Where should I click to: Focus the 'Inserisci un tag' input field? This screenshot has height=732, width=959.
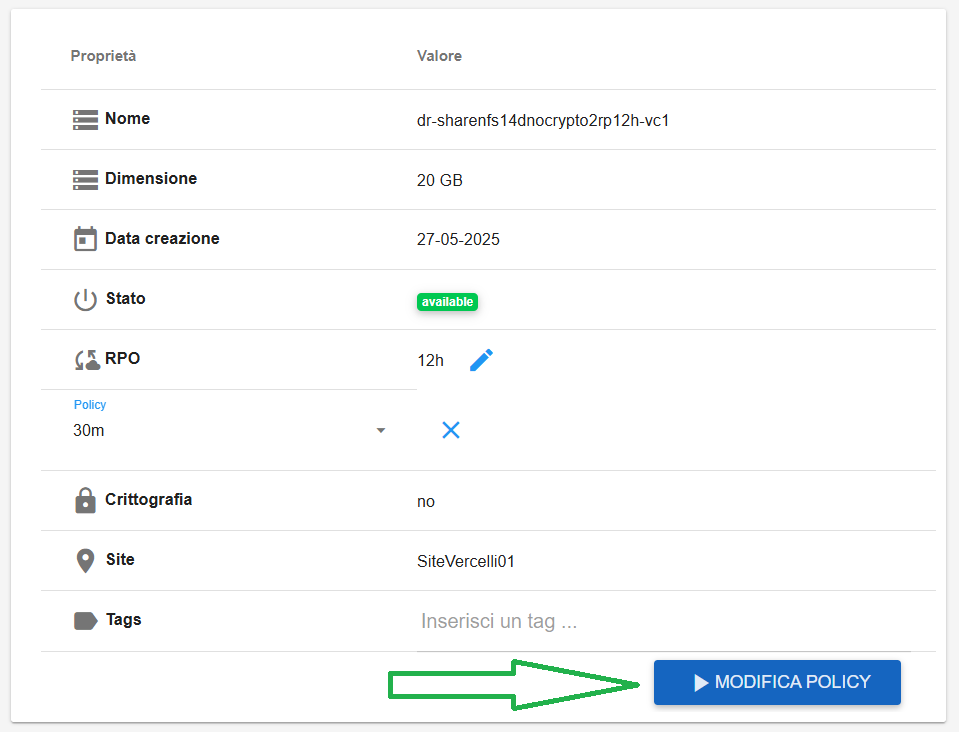pyautogui.click(x=664, y=621)
